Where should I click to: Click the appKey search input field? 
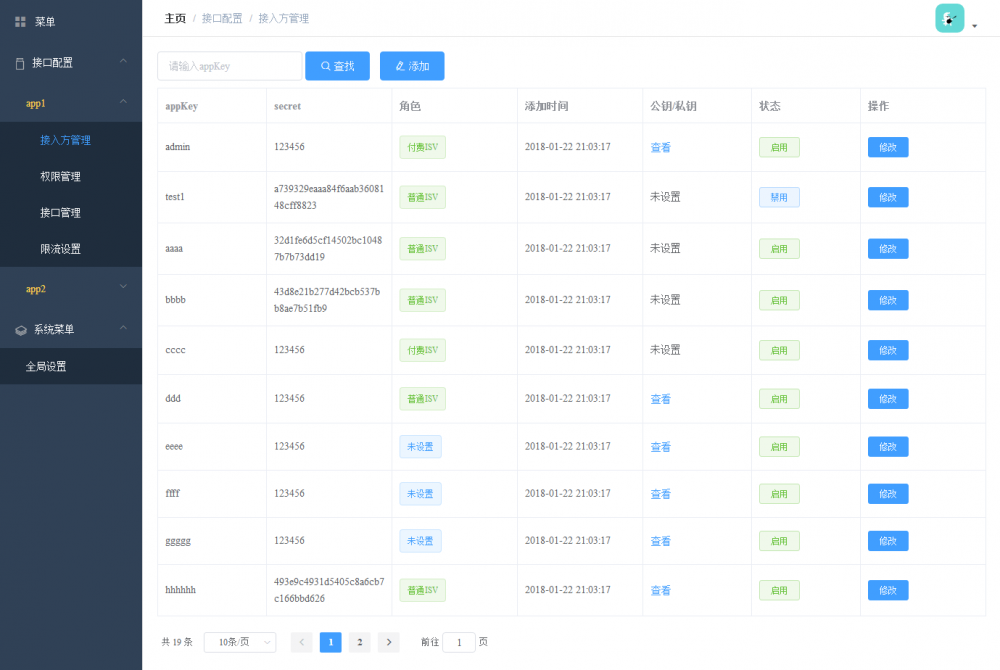[x=229, y=66]
